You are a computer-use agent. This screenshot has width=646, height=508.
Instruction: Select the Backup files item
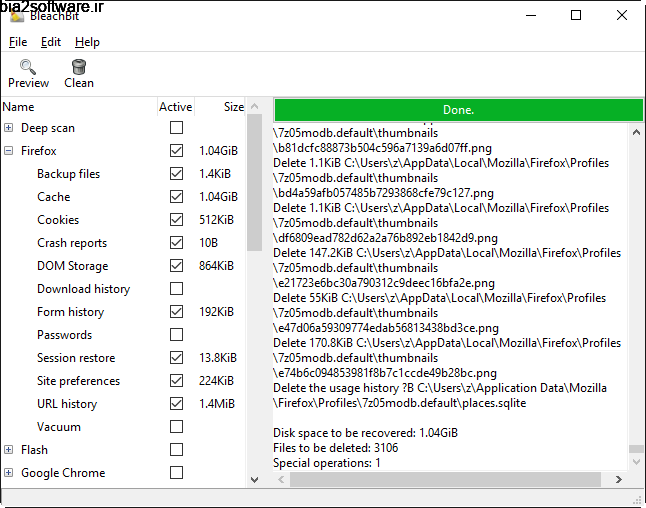point(68,174)
